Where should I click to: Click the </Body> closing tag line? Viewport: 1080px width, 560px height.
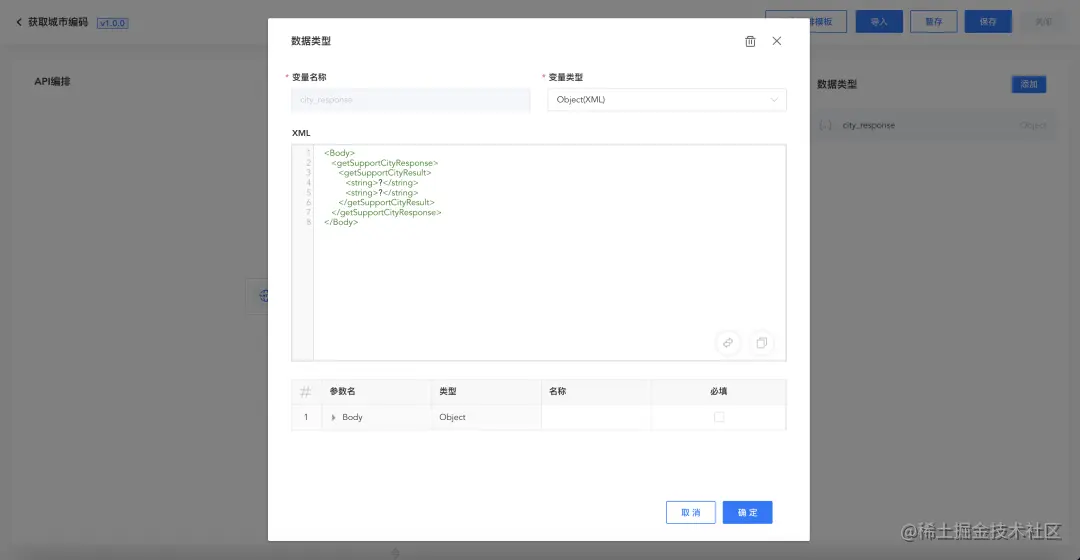tap(341, 222)
